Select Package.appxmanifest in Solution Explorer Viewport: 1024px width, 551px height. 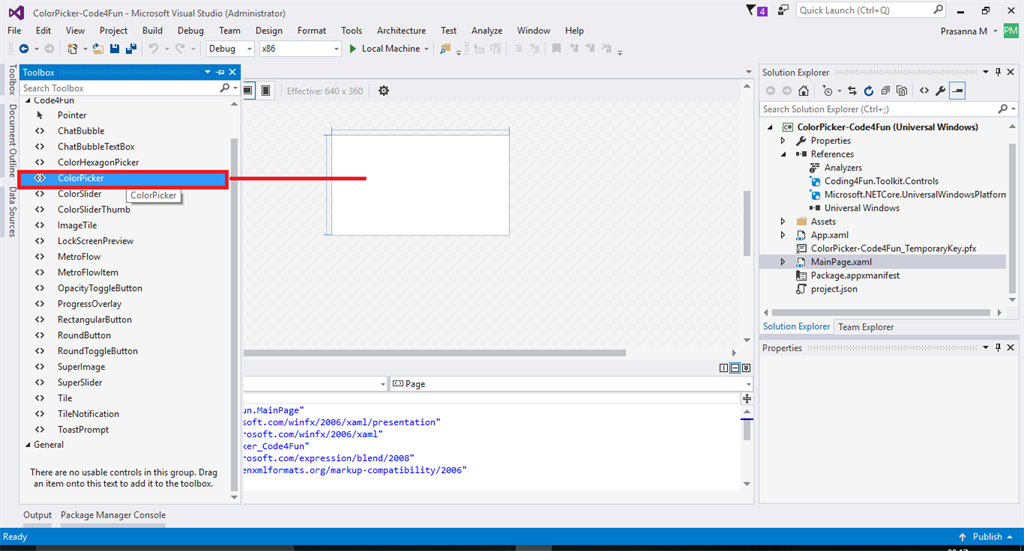point(855,276)
